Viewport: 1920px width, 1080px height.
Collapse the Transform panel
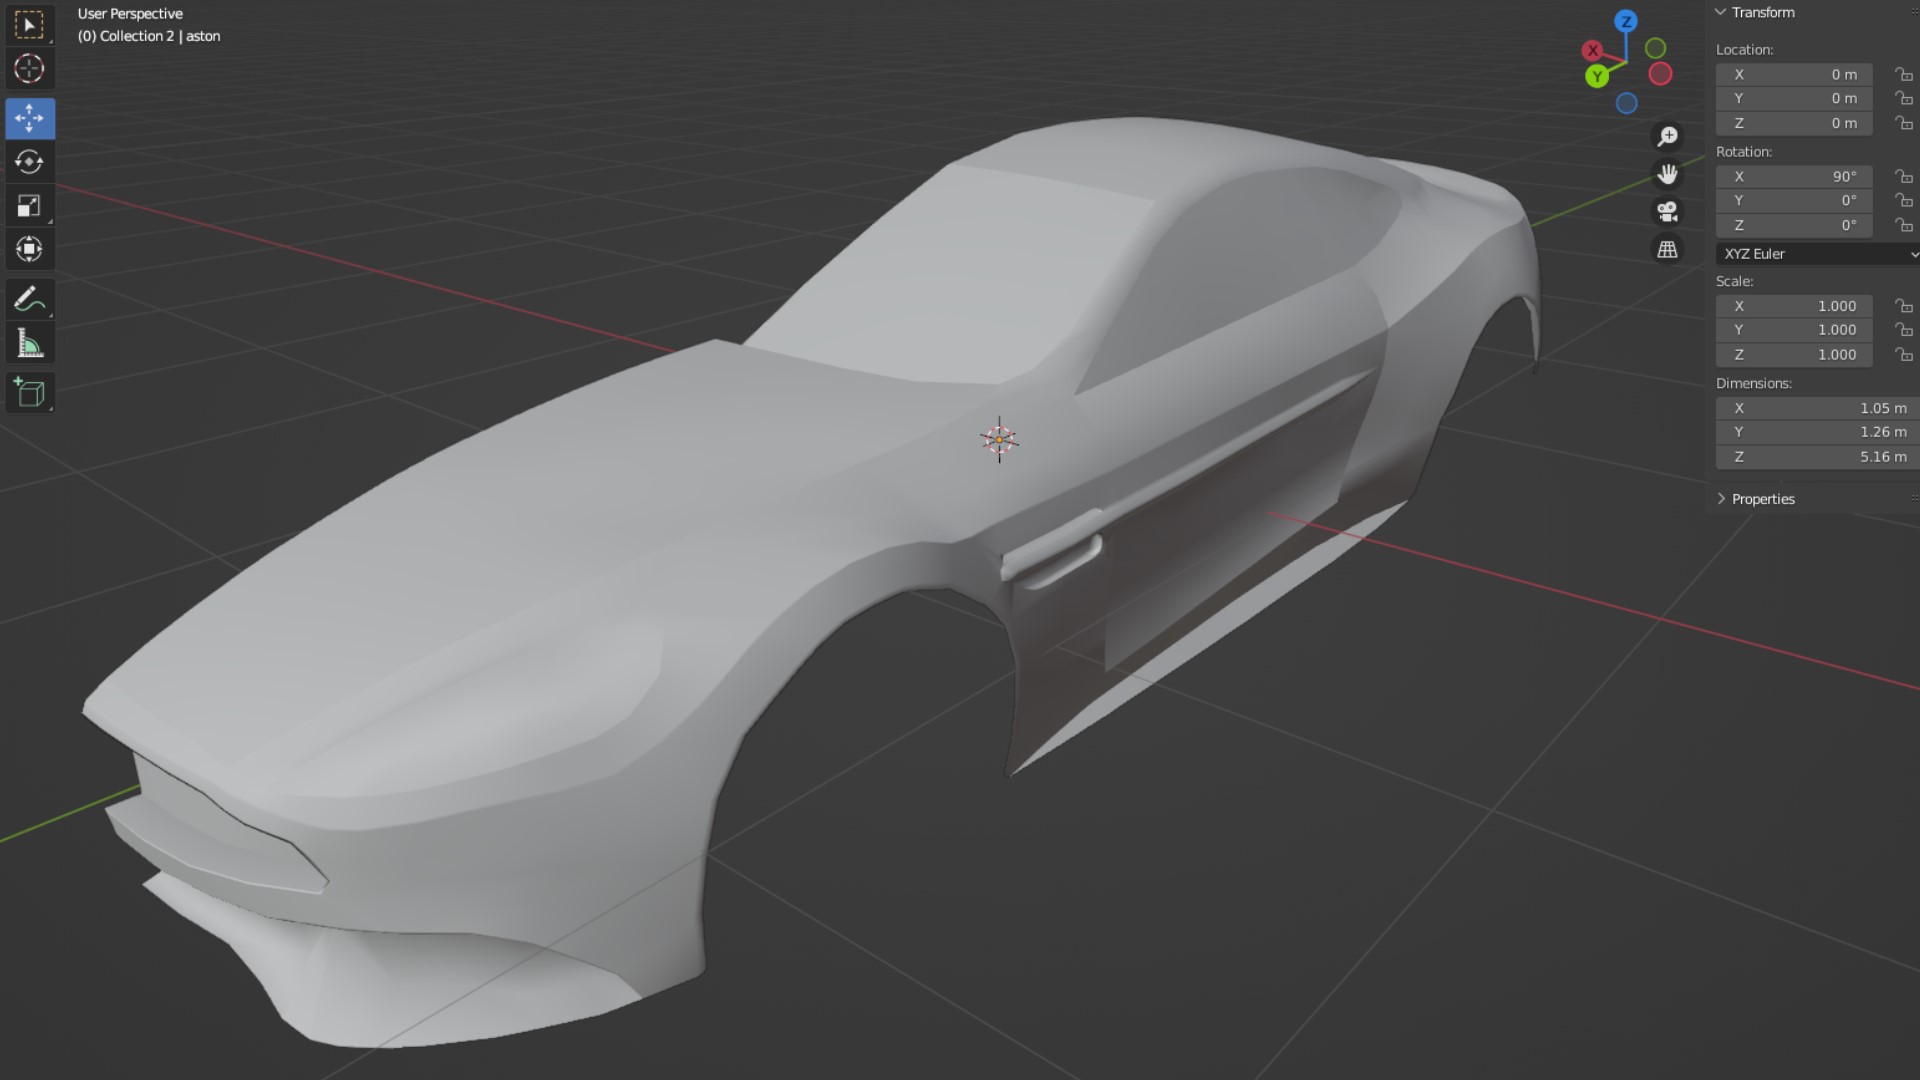(x=1721, y=12)
